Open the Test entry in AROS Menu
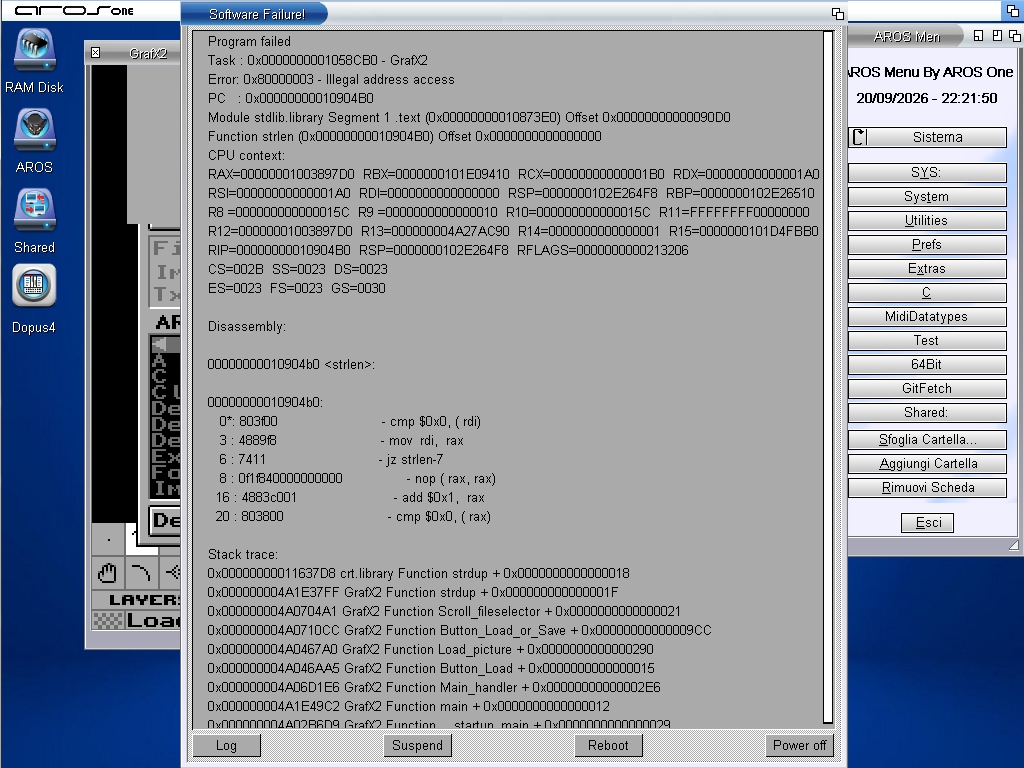This screenshot has height=768, width=1024. [x=927, y=340]
